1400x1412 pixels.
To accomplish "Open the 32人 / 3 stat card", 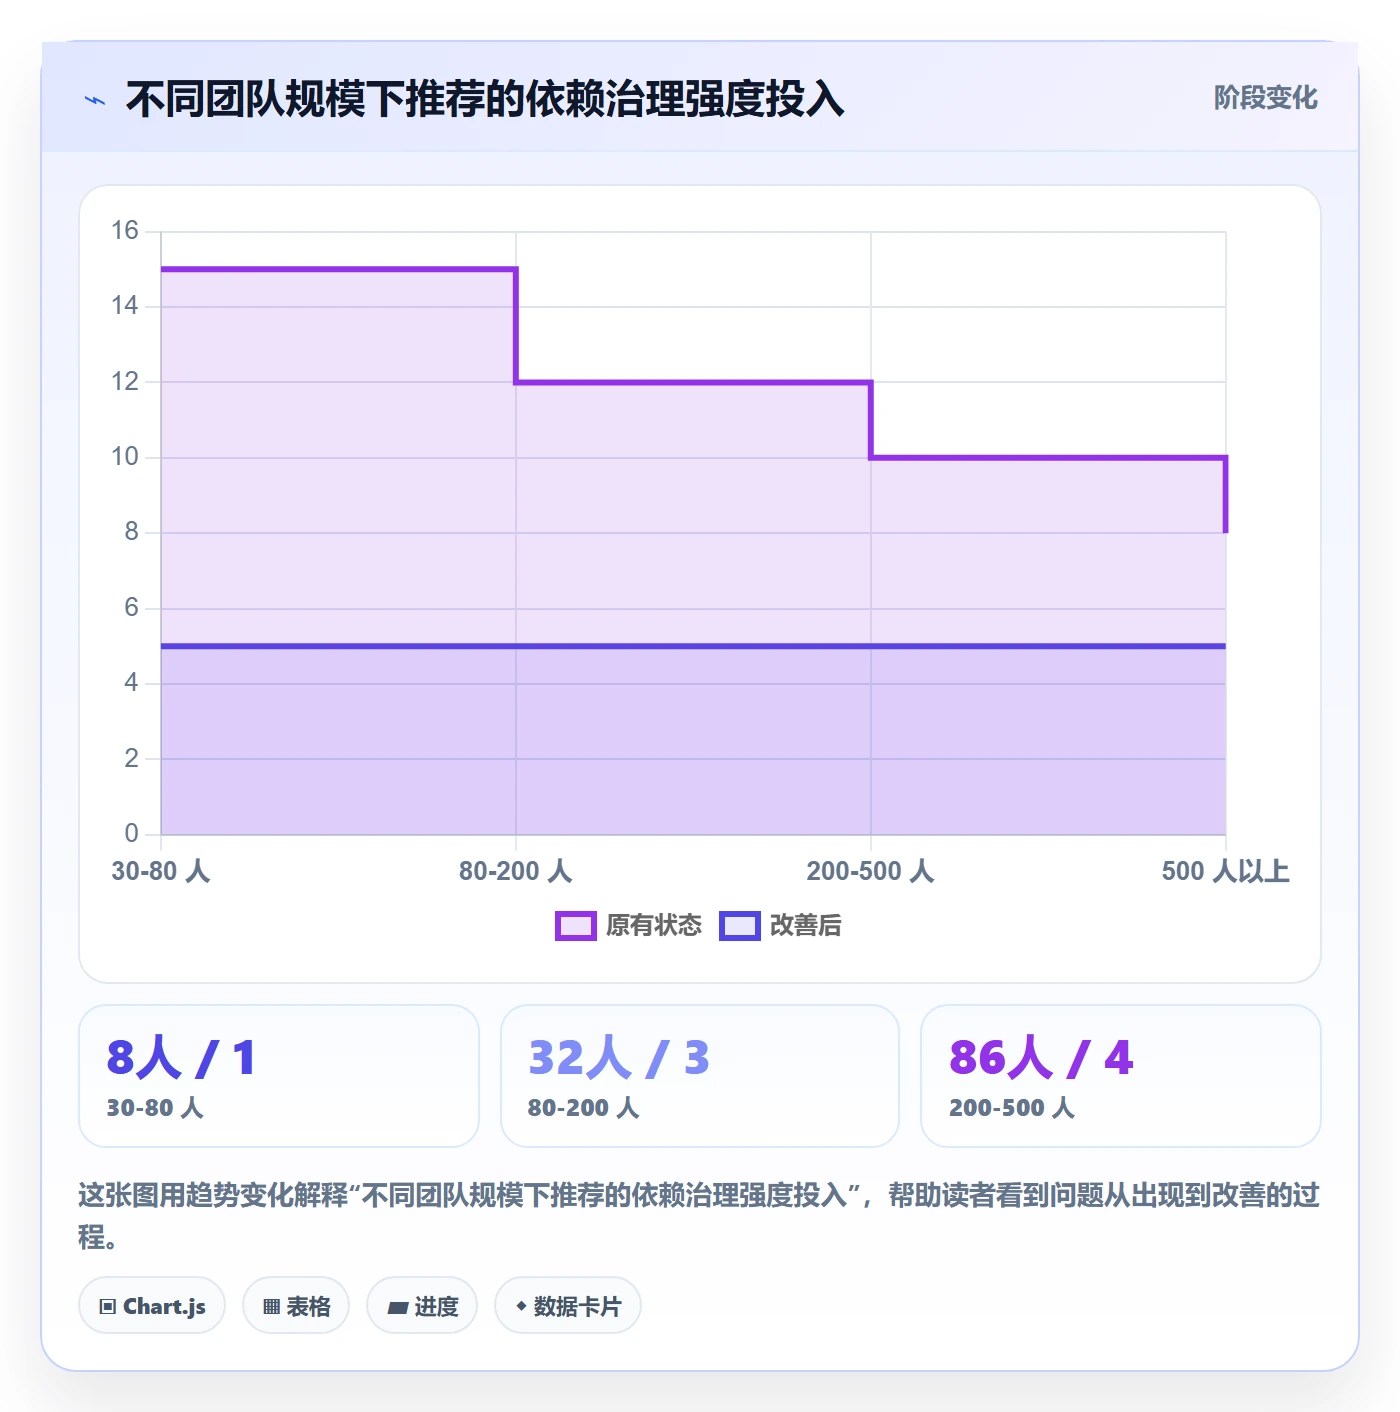I will coord(700,1076).
